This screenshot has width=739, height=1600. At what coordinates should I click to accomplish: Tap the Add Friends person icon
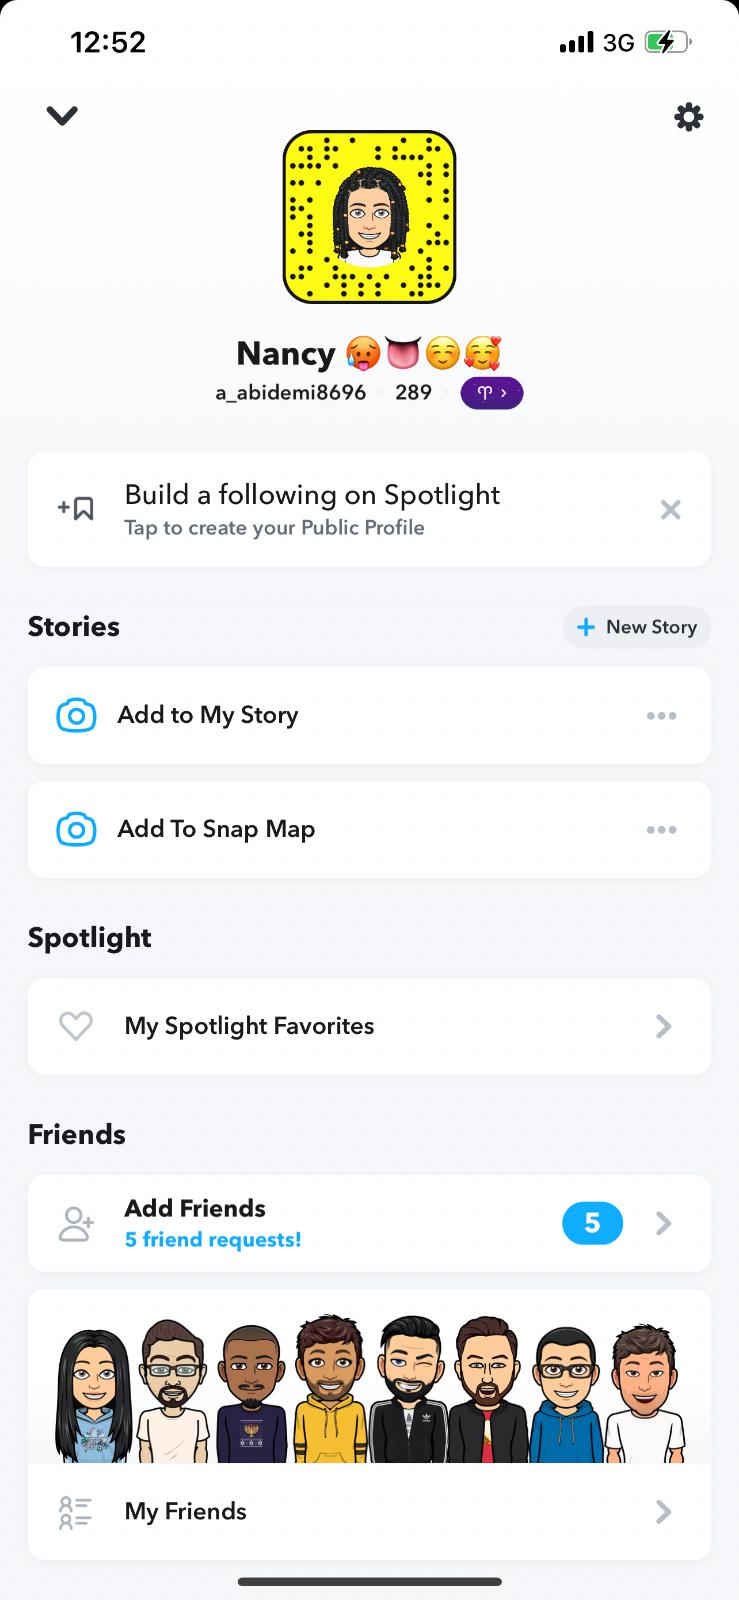(76, 1224)
